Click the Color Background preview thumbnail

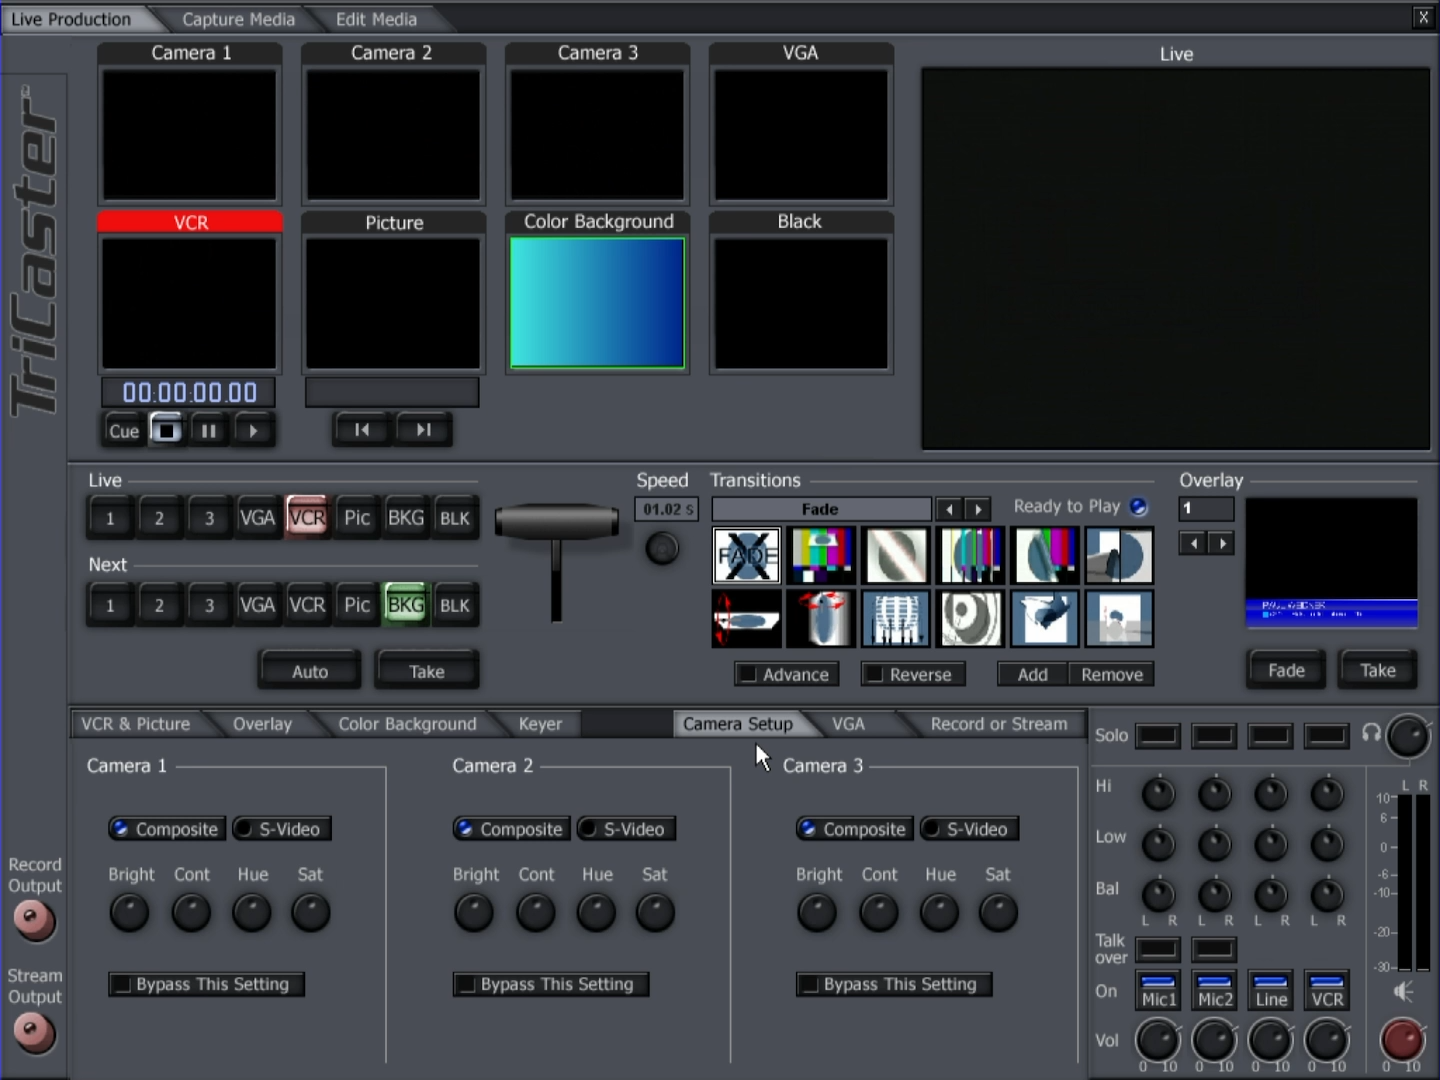(598, 303)
